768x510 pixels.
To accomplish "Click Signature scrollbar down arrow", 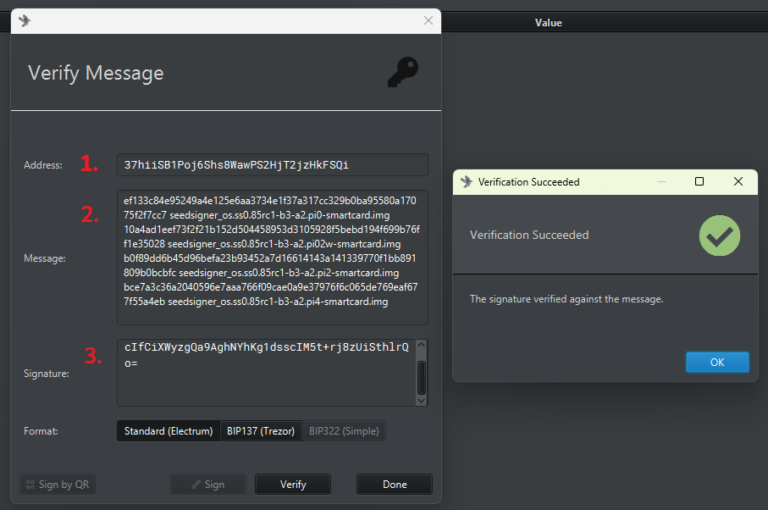I will click(x=421, y=401).
